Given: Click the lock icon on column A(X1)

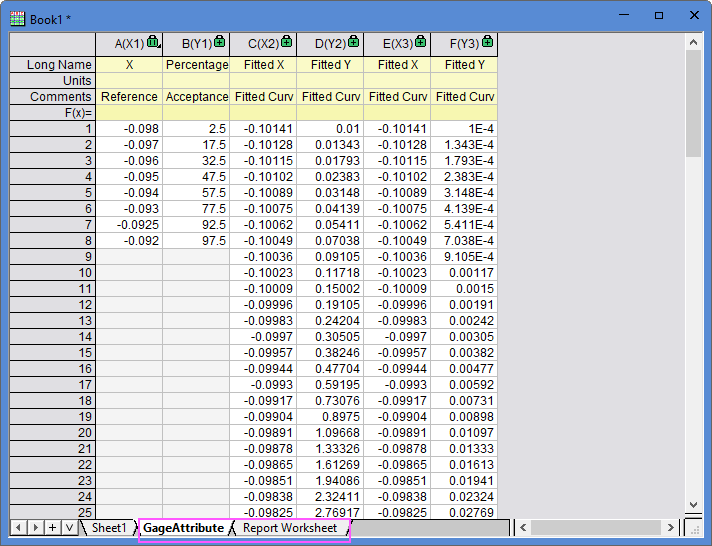Looking at the screenshot, I should click(x=153, y=42).
